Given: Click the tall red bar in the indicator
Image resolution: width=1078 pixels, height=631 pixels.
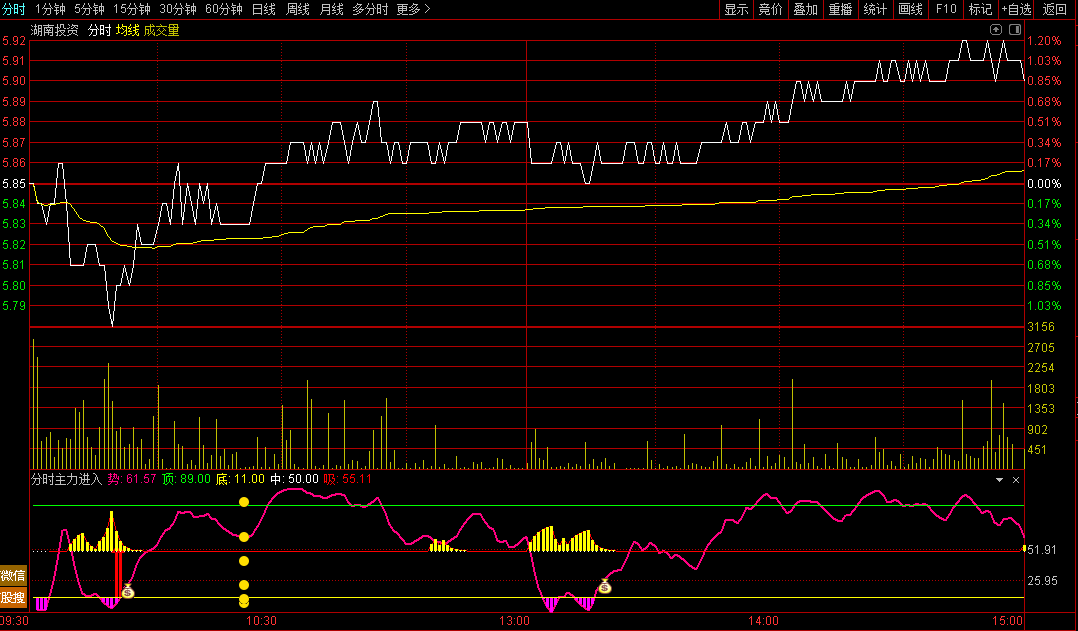Looking at the screenshot, I should tap(118, 573).
